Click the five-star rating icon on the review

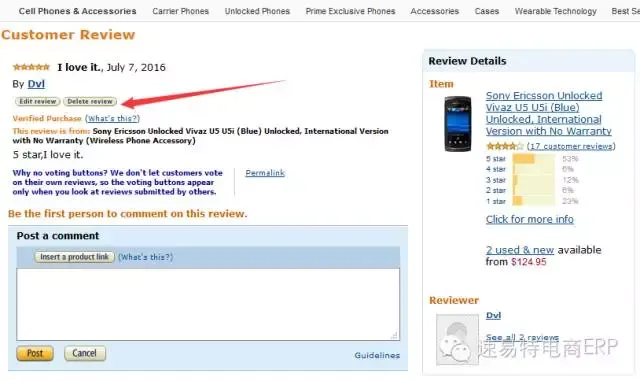(x=31, y=67)
